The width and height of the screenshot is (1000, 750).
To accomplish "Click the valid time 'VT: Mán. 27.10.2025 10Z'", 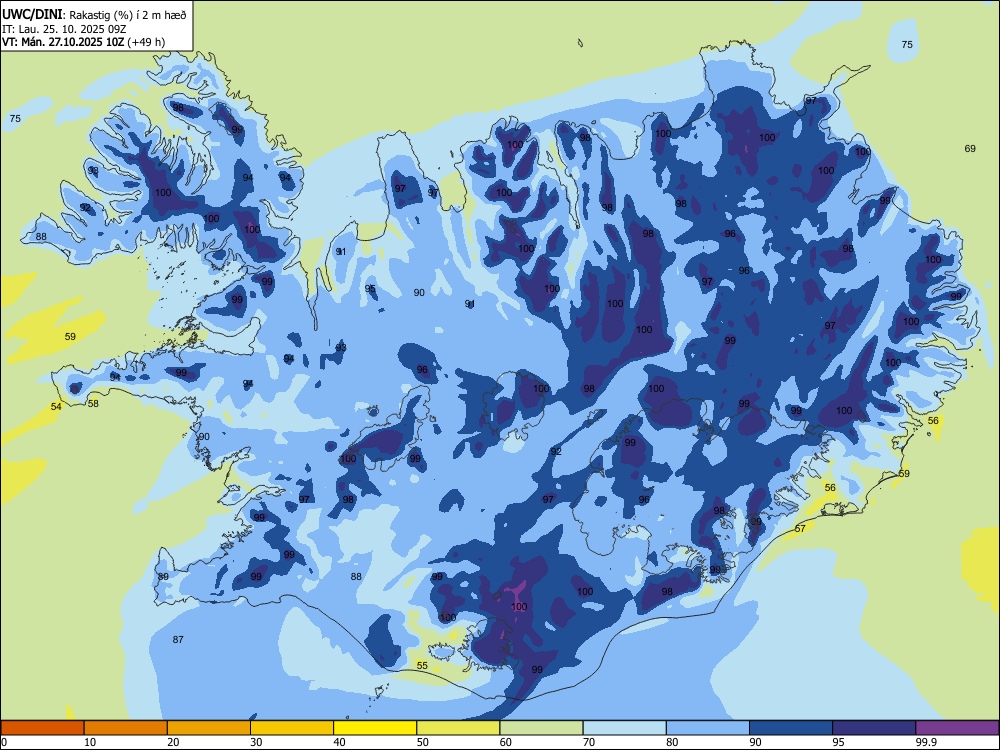I will point(63,42).
